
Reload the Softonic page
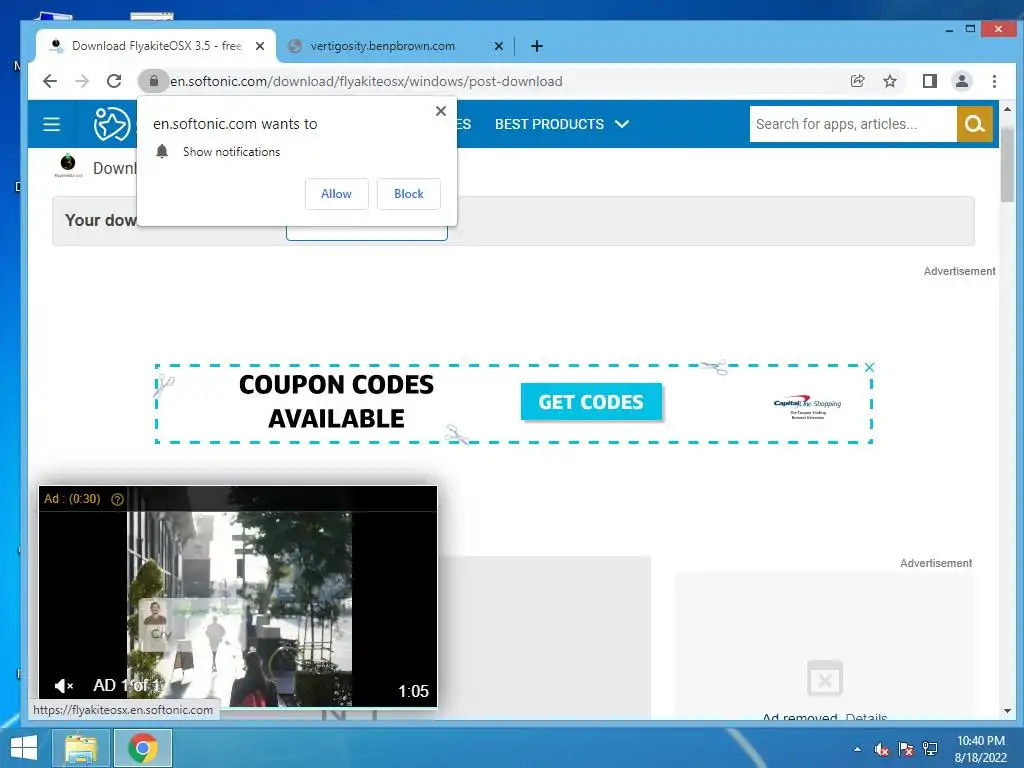[x=114, y=81]
